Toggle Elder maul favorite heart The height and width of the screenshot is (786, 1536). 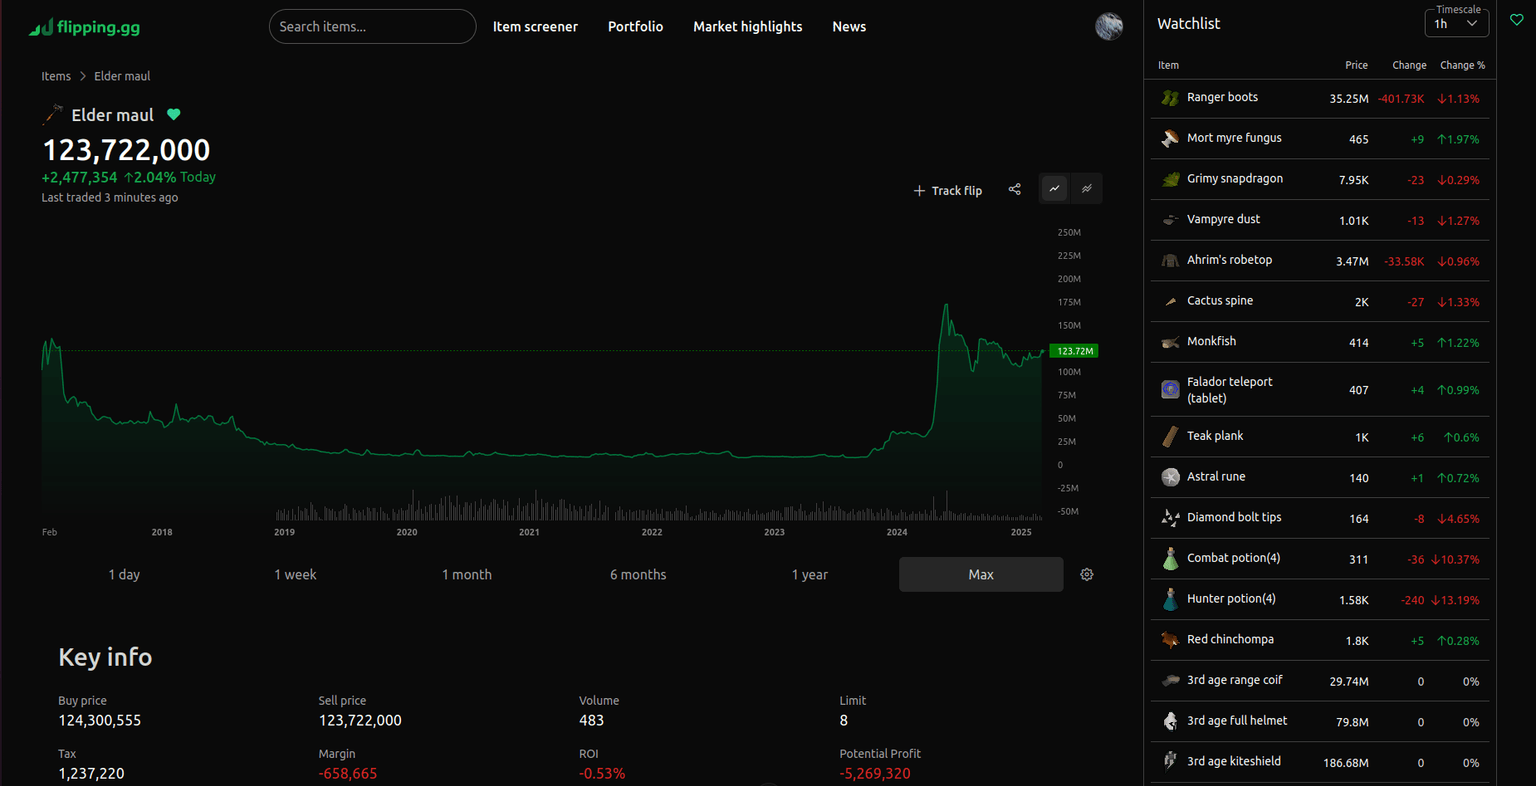tap(174, 115)
